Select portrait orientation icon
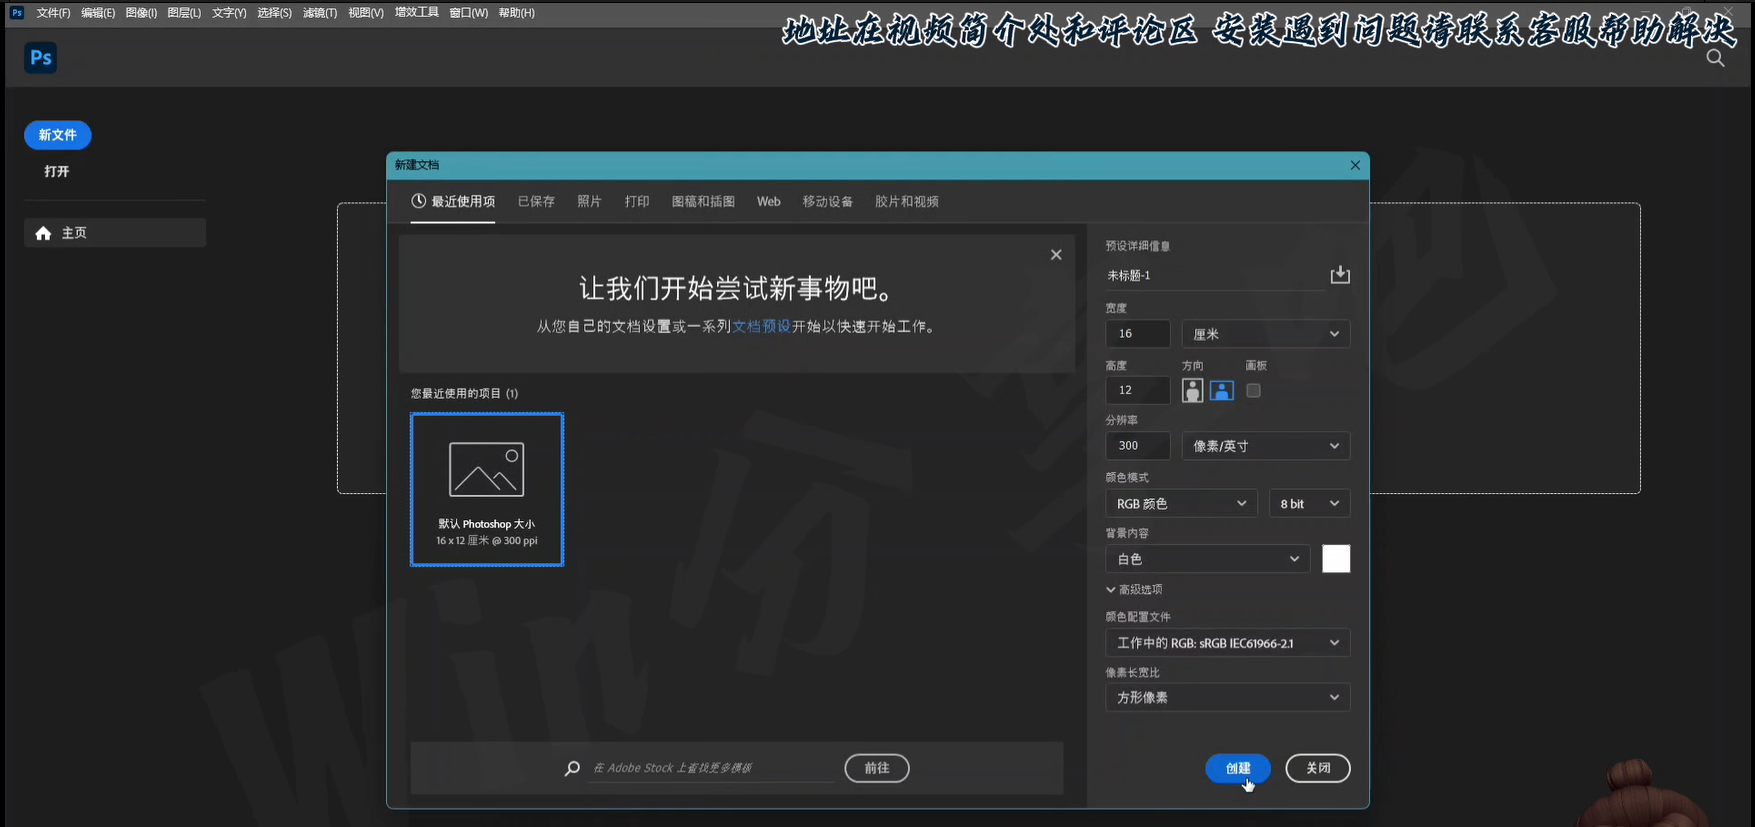The image size is (1755, 827). (1192, 390)
